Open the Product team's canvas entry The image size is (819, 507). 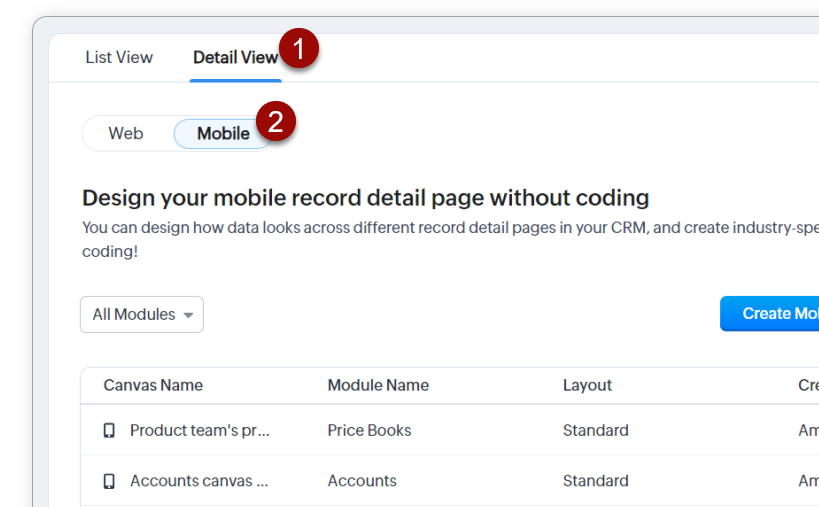[x=200, y=431]
